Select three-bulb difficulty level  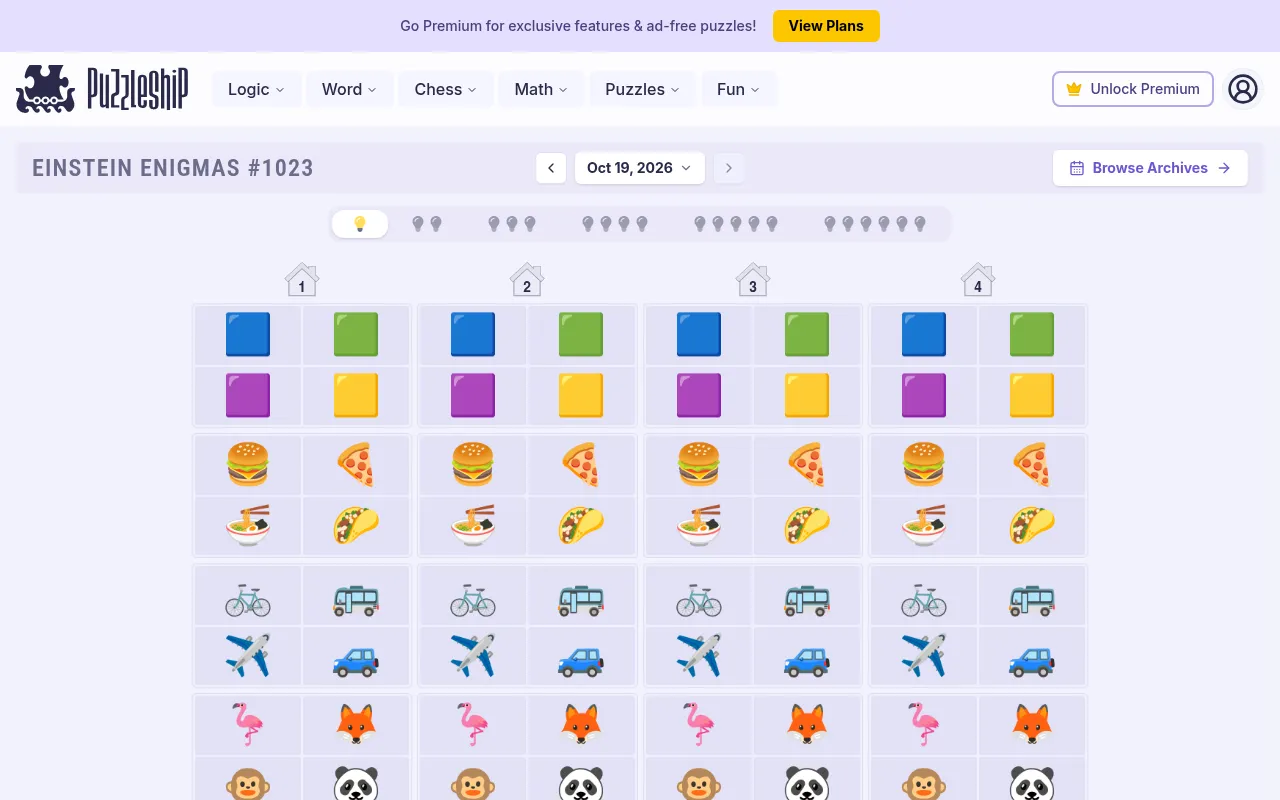pos(512,224)
